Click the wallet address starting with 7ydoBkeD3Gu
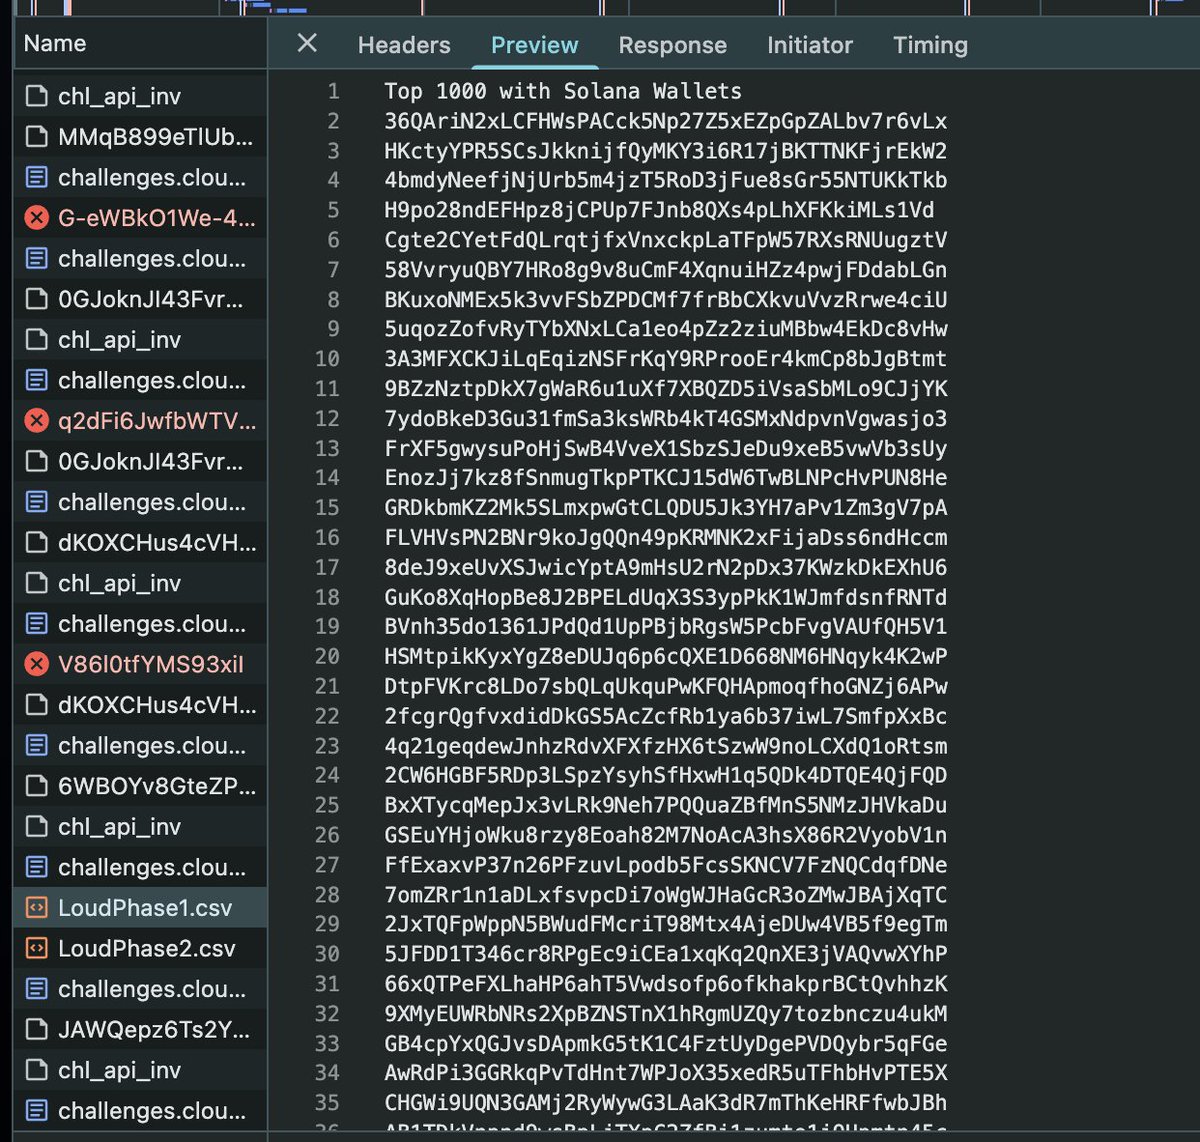Image resolution: width=1200 pixels, height=1142 pixels. [666, 418]
